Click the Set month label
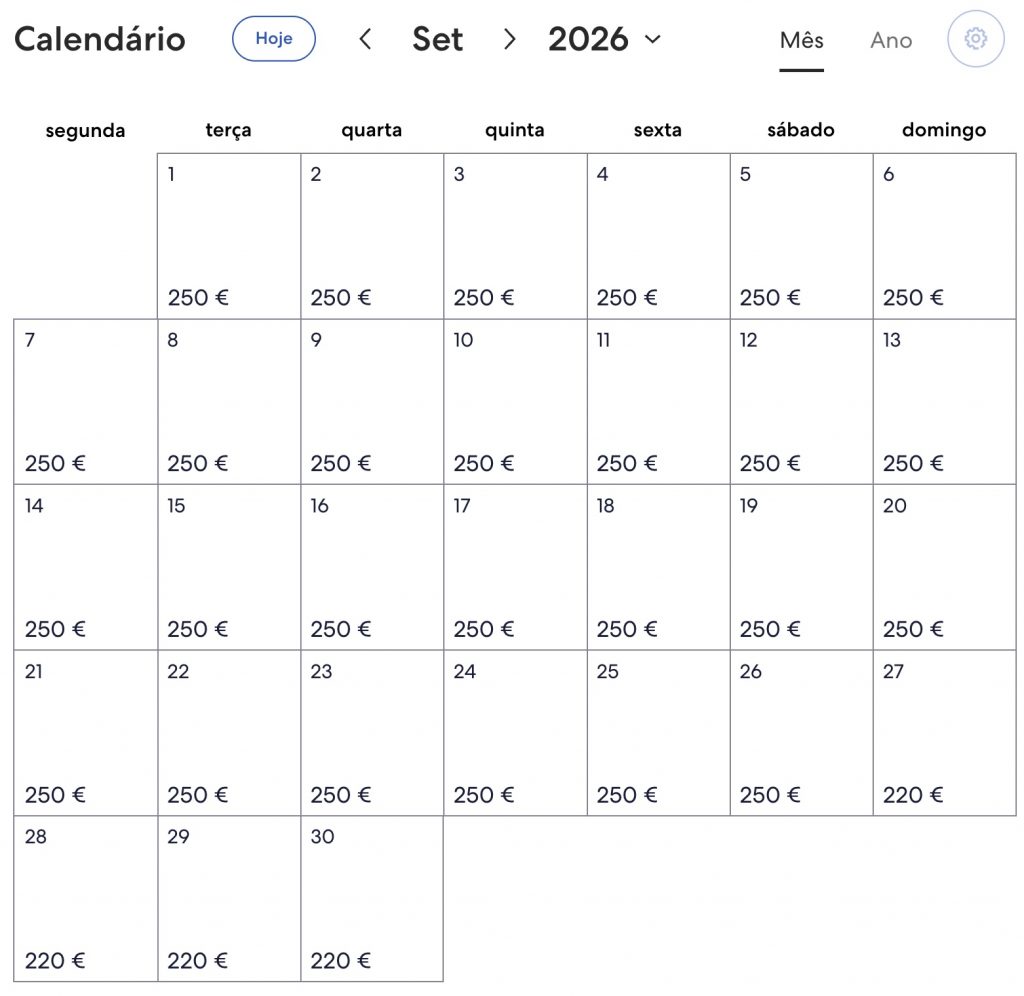 point(438,39)
